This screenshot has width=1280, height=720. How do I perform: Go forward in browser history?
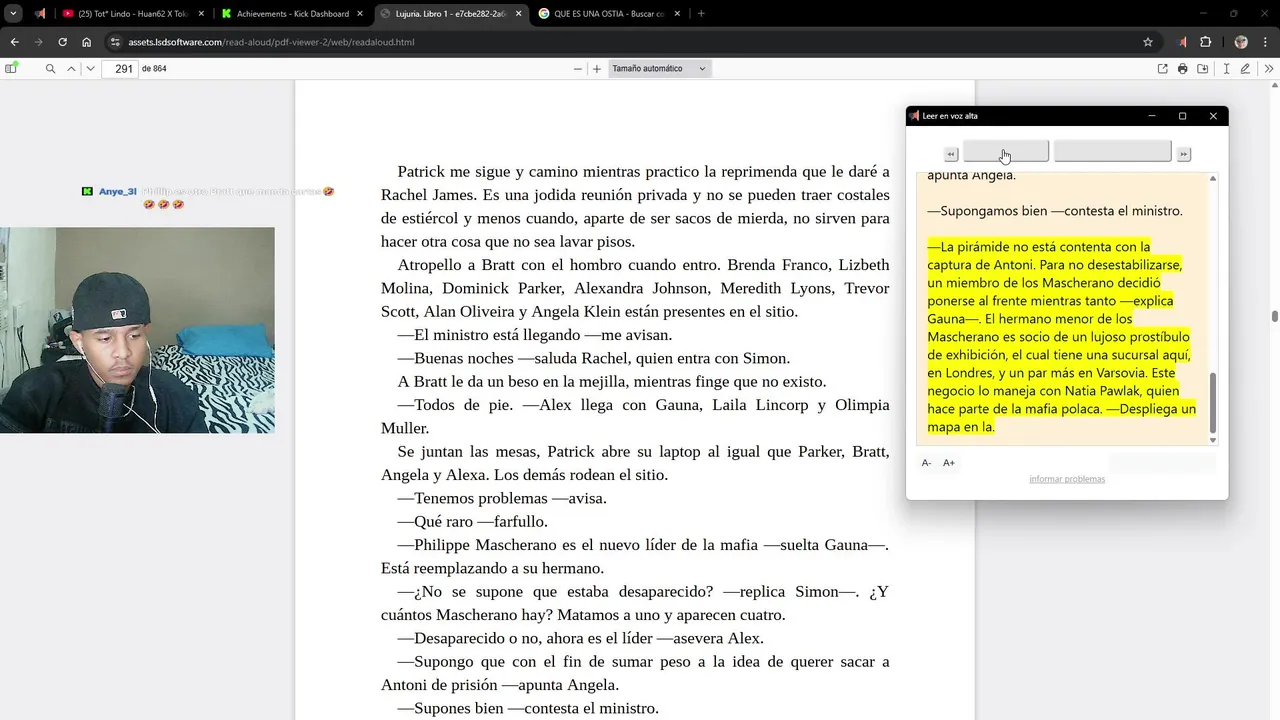pyautogui.click(x=38, y=42)
